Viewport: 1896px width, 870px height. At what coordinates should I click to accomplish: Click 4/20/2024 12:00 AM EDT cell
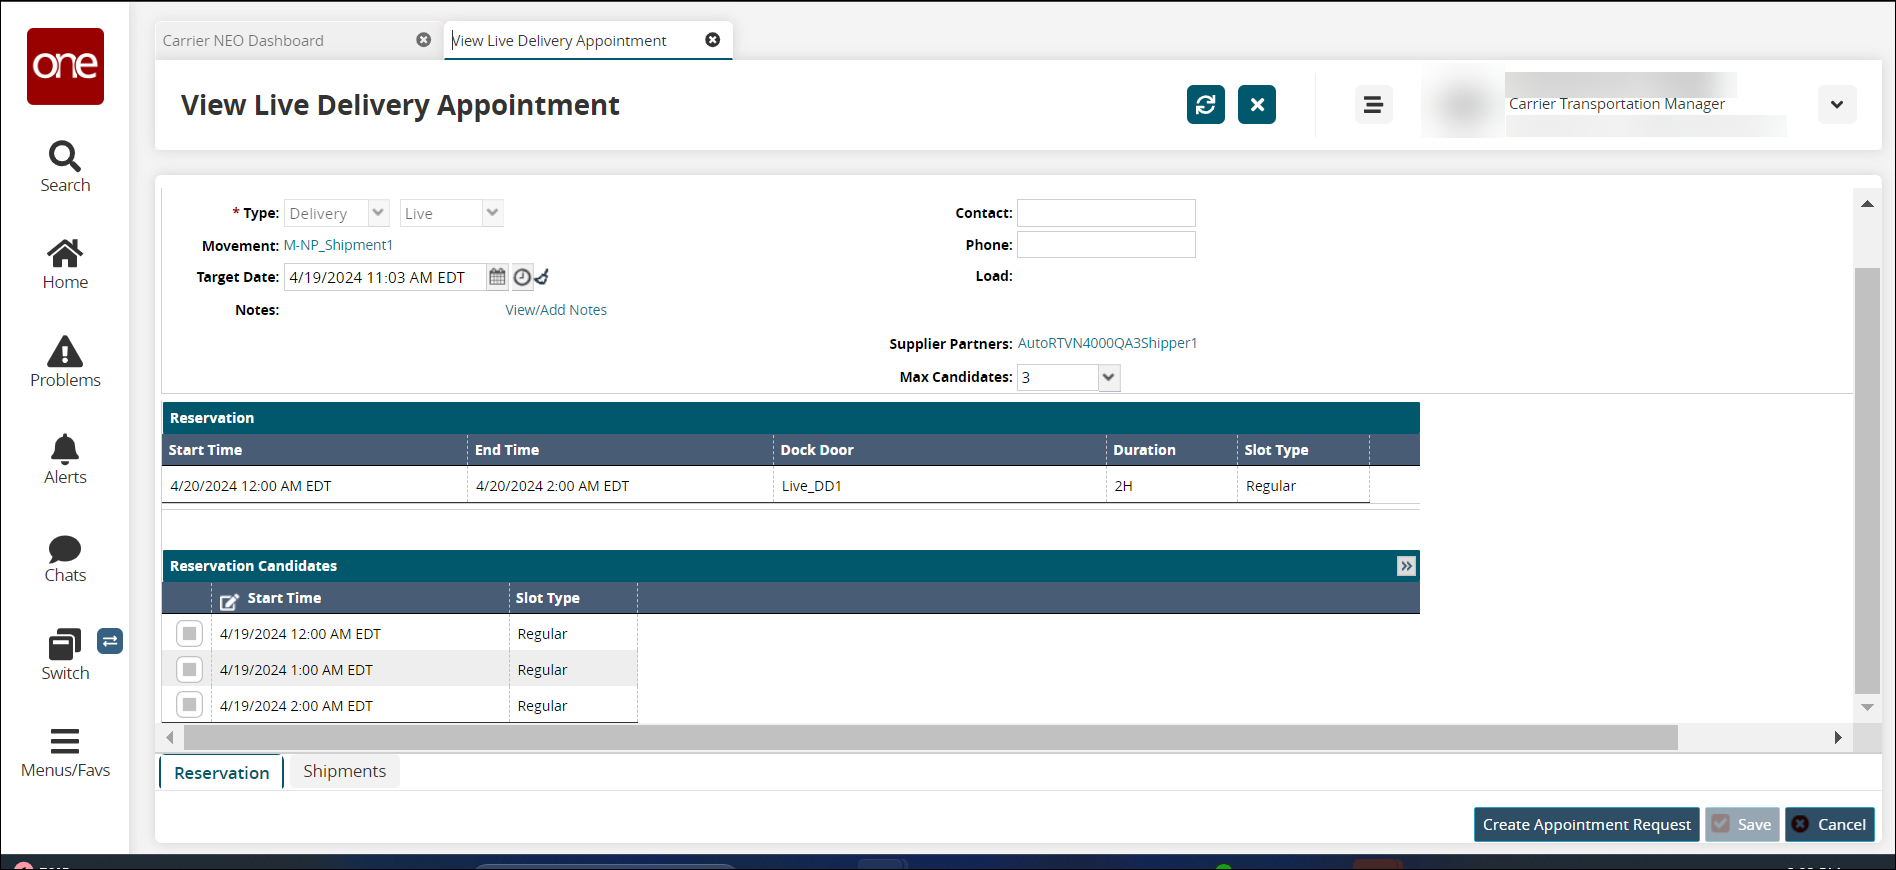(315, 485)
